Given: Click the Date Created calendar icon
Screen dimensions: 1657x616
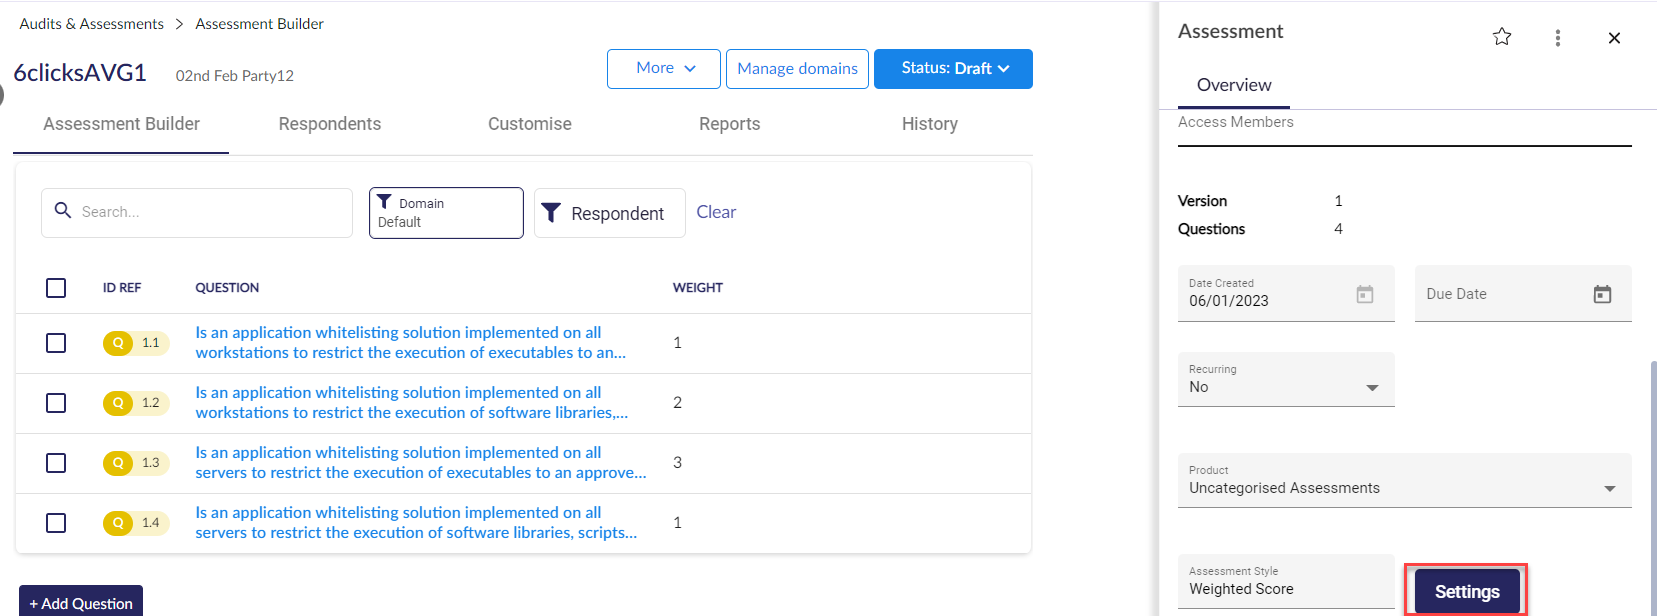Looking at the screenshot, I should pos(1364,294).
